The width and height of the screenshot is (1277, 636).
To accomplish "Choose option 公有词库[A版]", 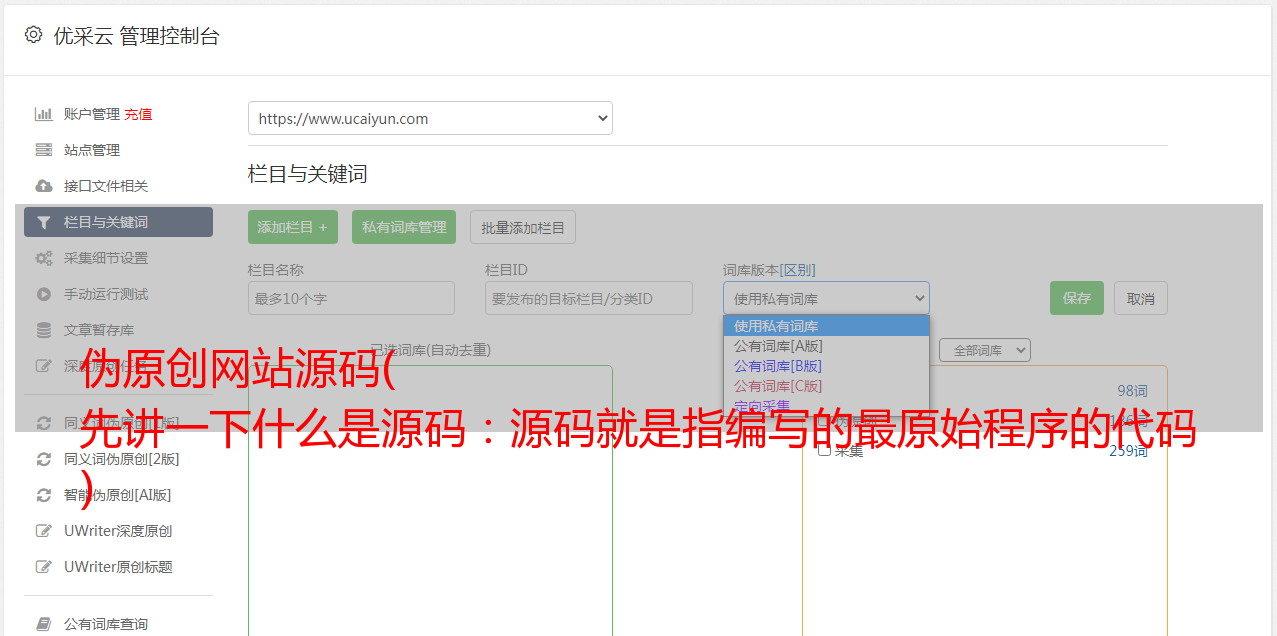I will 826,346.
